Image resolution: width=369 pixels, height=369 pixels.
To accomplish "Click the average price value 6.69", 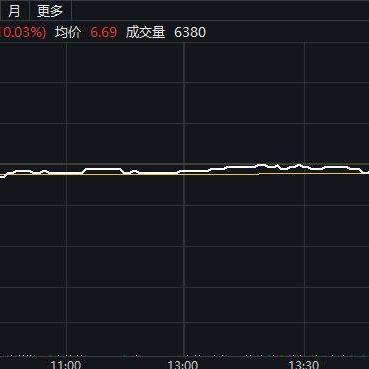I will (x=104, y=32).
